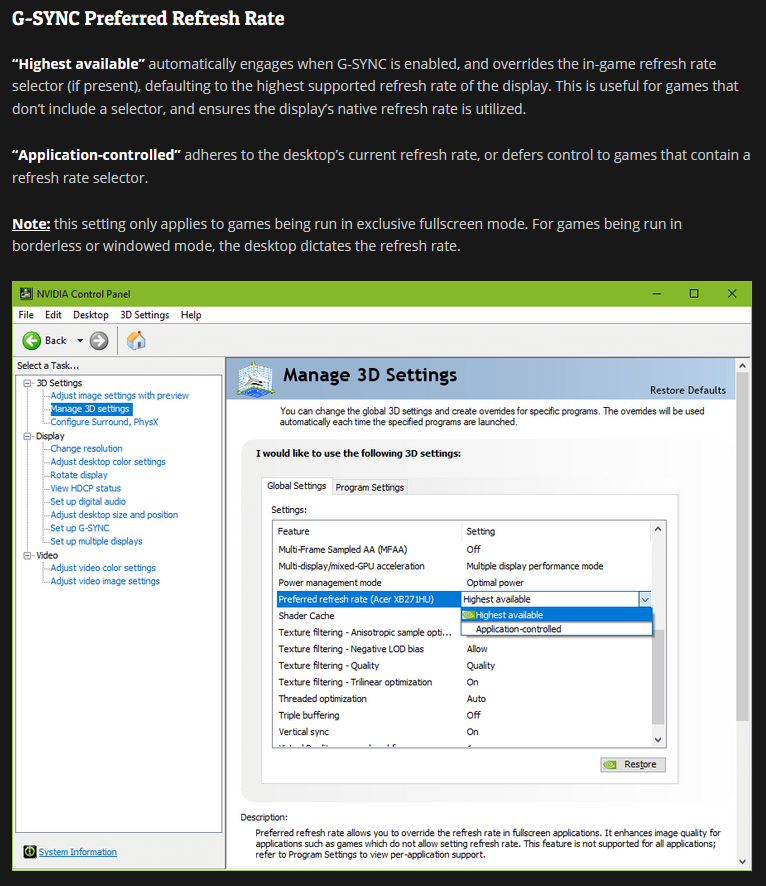Open Adjust desktop size and position task
This screenshot has width=766, height=886.
pyautogui.click(x=114, y=515)
